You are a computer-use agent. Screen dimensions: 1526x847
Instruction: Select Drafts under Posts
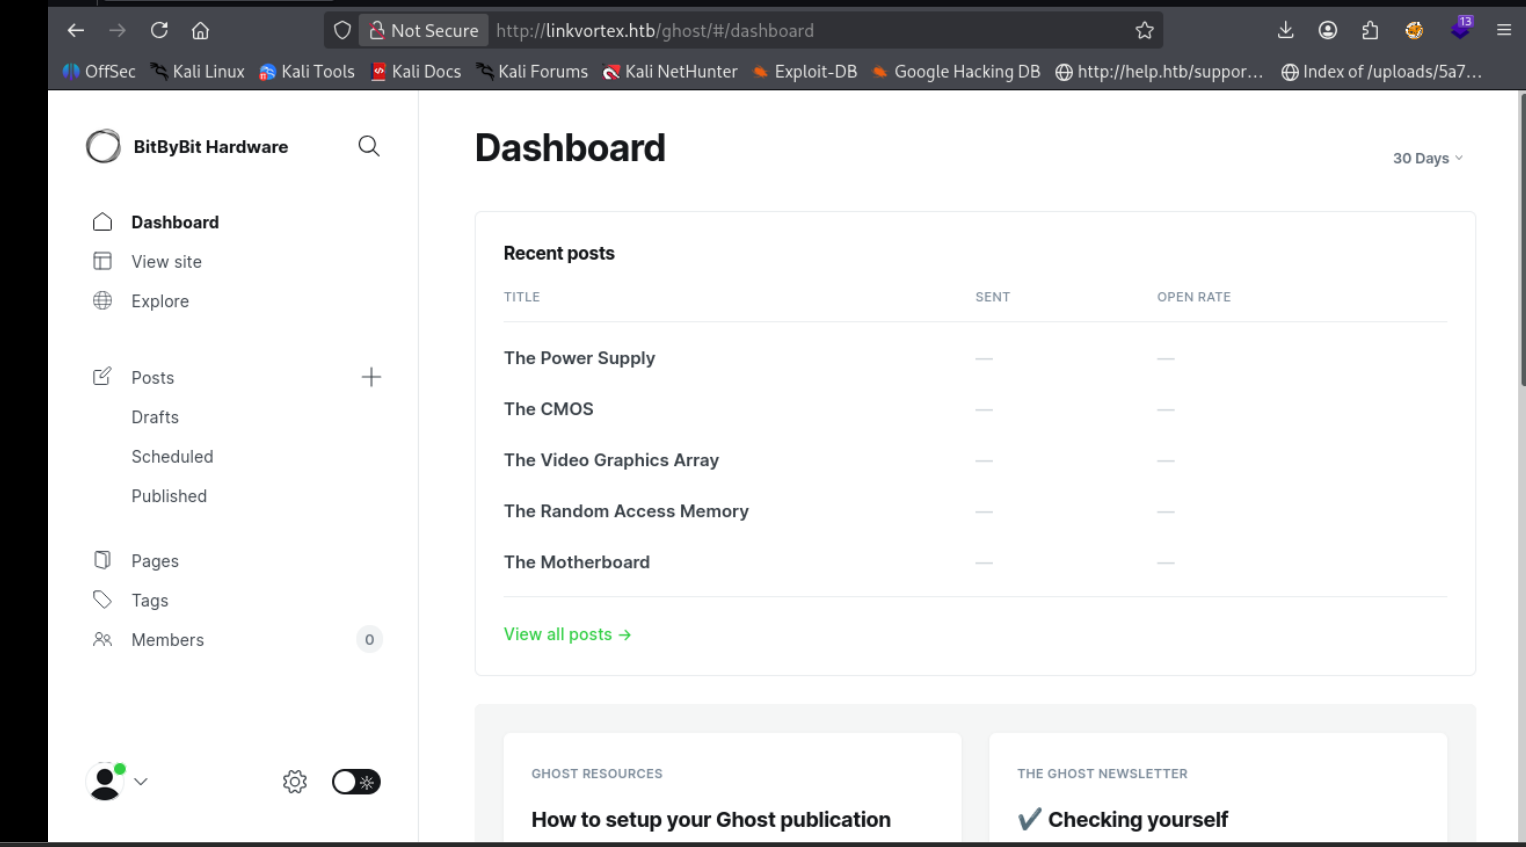click(x=155, y=417)
